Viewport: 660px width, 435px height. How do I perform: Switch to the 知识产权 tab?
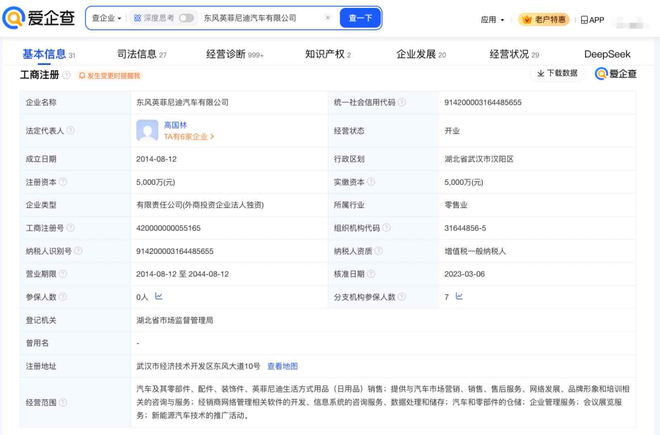(328, 54)
